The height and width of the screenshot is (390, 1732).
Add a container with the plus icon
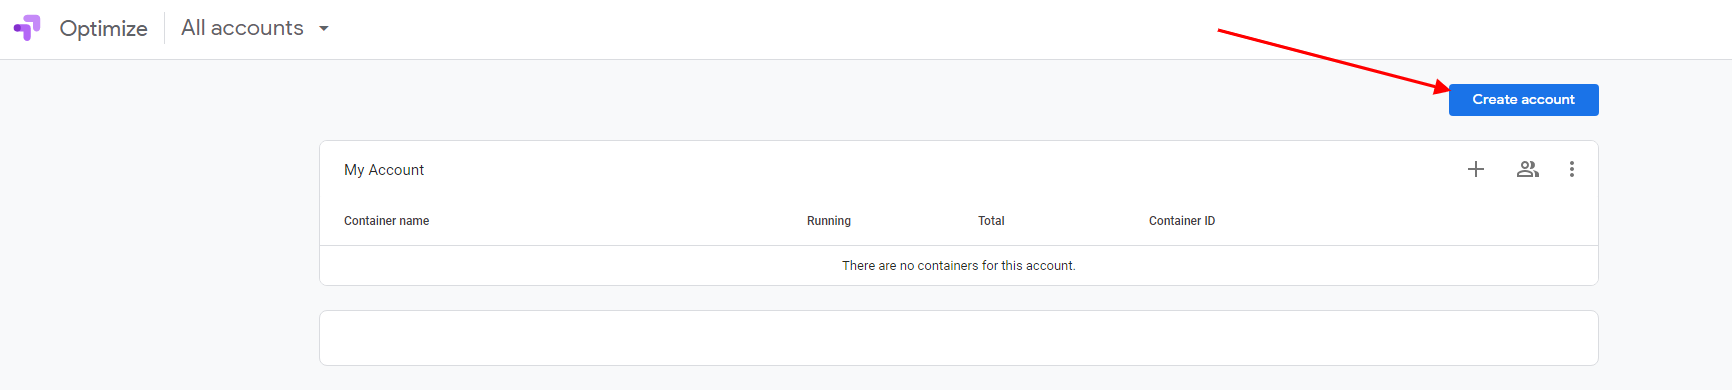[1476, 169]
